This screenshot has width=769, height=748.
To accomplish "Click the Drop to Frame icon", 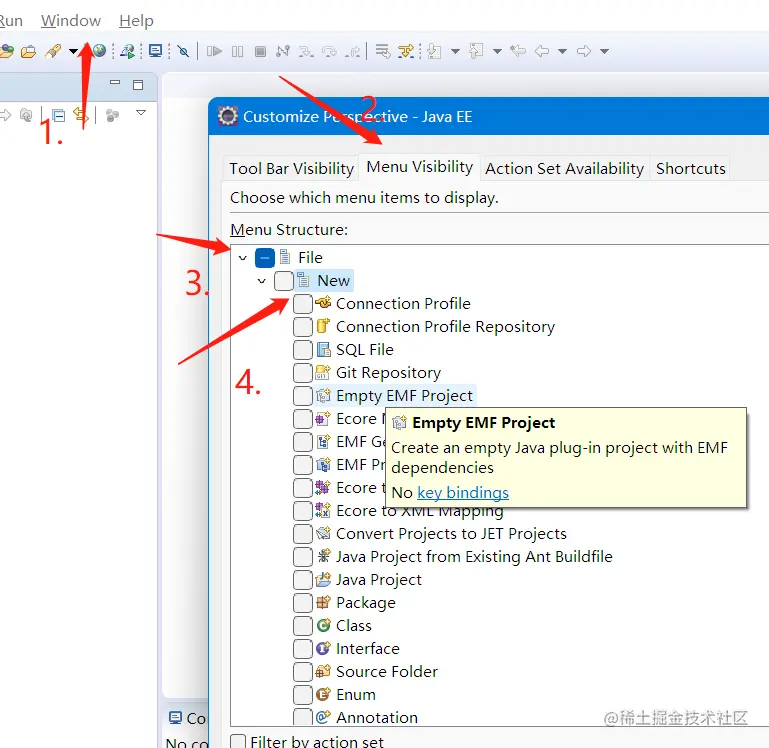I will coord(383,51).
